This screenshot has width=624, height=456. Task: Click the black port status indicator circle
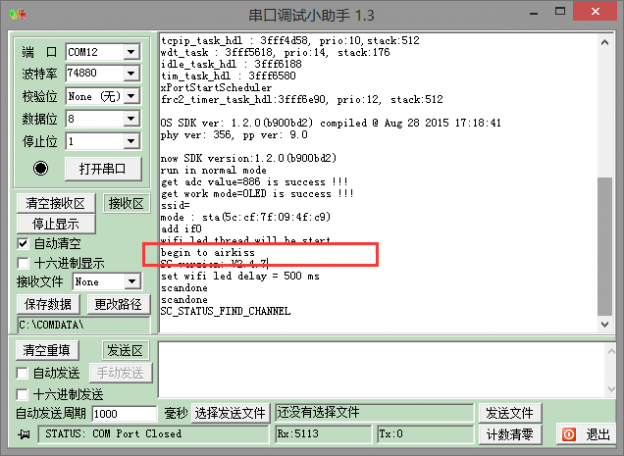pyautogui.click(x=41, y=168)
